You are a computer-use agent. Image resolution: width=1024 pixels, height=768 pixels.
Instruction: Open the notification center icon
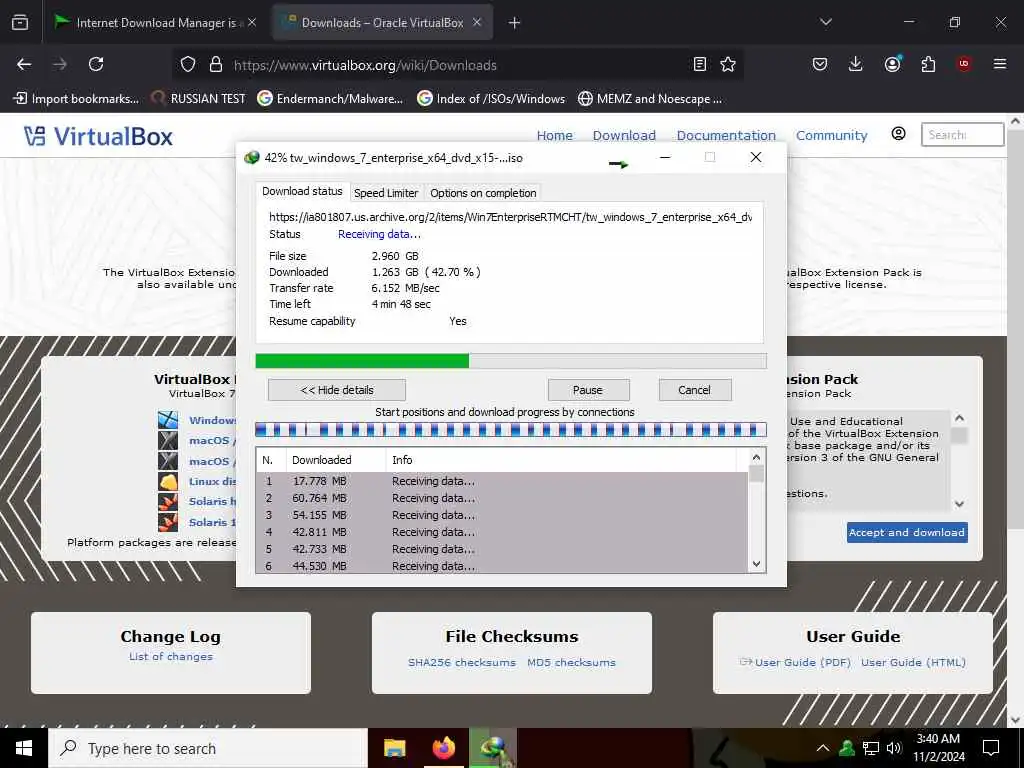click(x=991, y=748)
